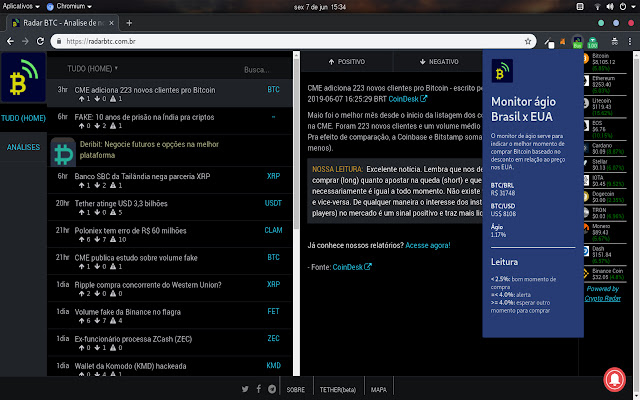Click the Radar BTC extension icon
Viewport: 640px width, 400px height.
[578, 42]
